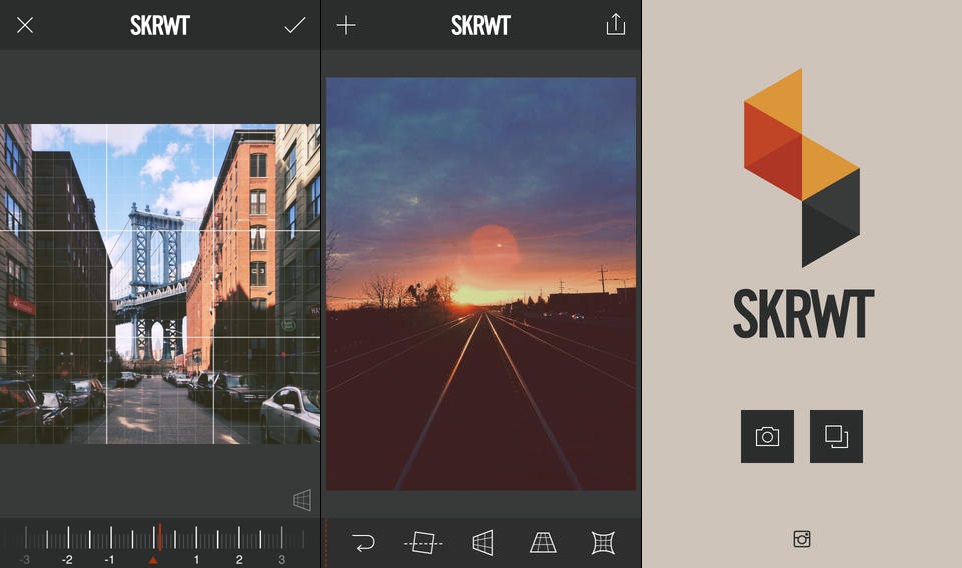Select the lens distortion correction tool

click(x=602, y=543)
